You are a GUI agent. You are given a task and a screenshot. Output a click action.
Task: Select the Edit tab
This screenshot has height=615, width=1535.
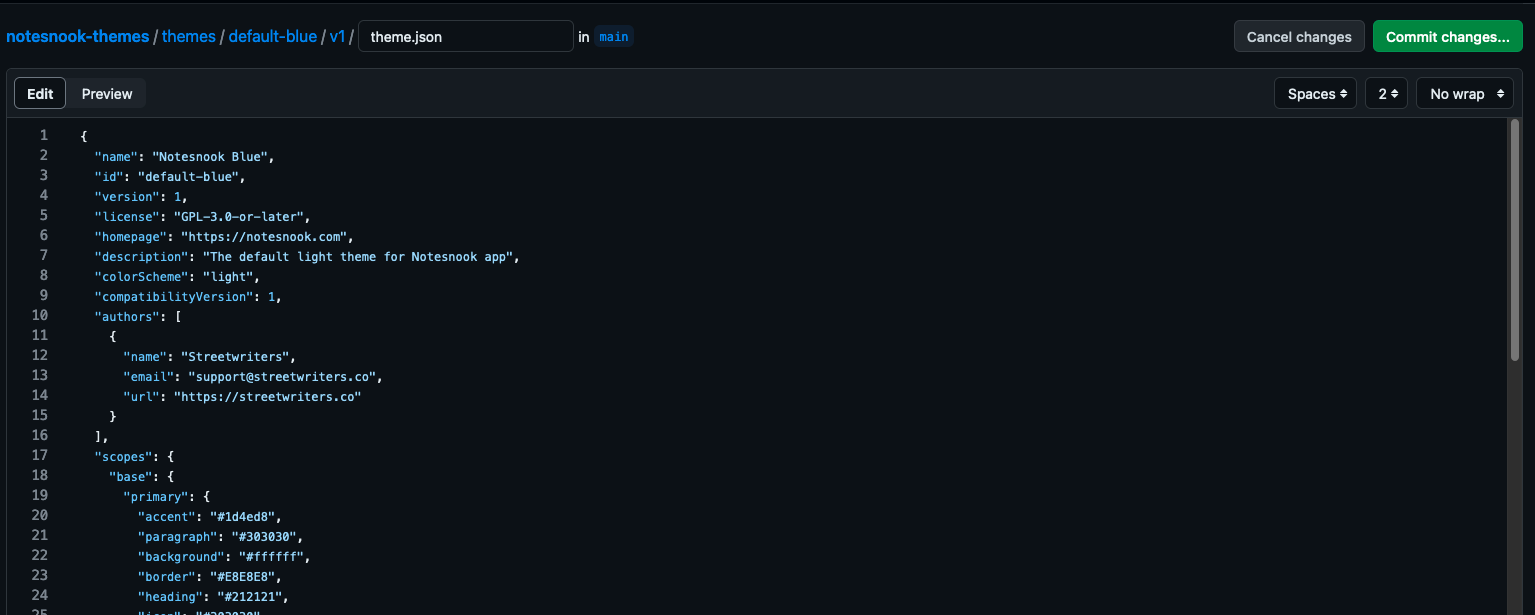39,93
